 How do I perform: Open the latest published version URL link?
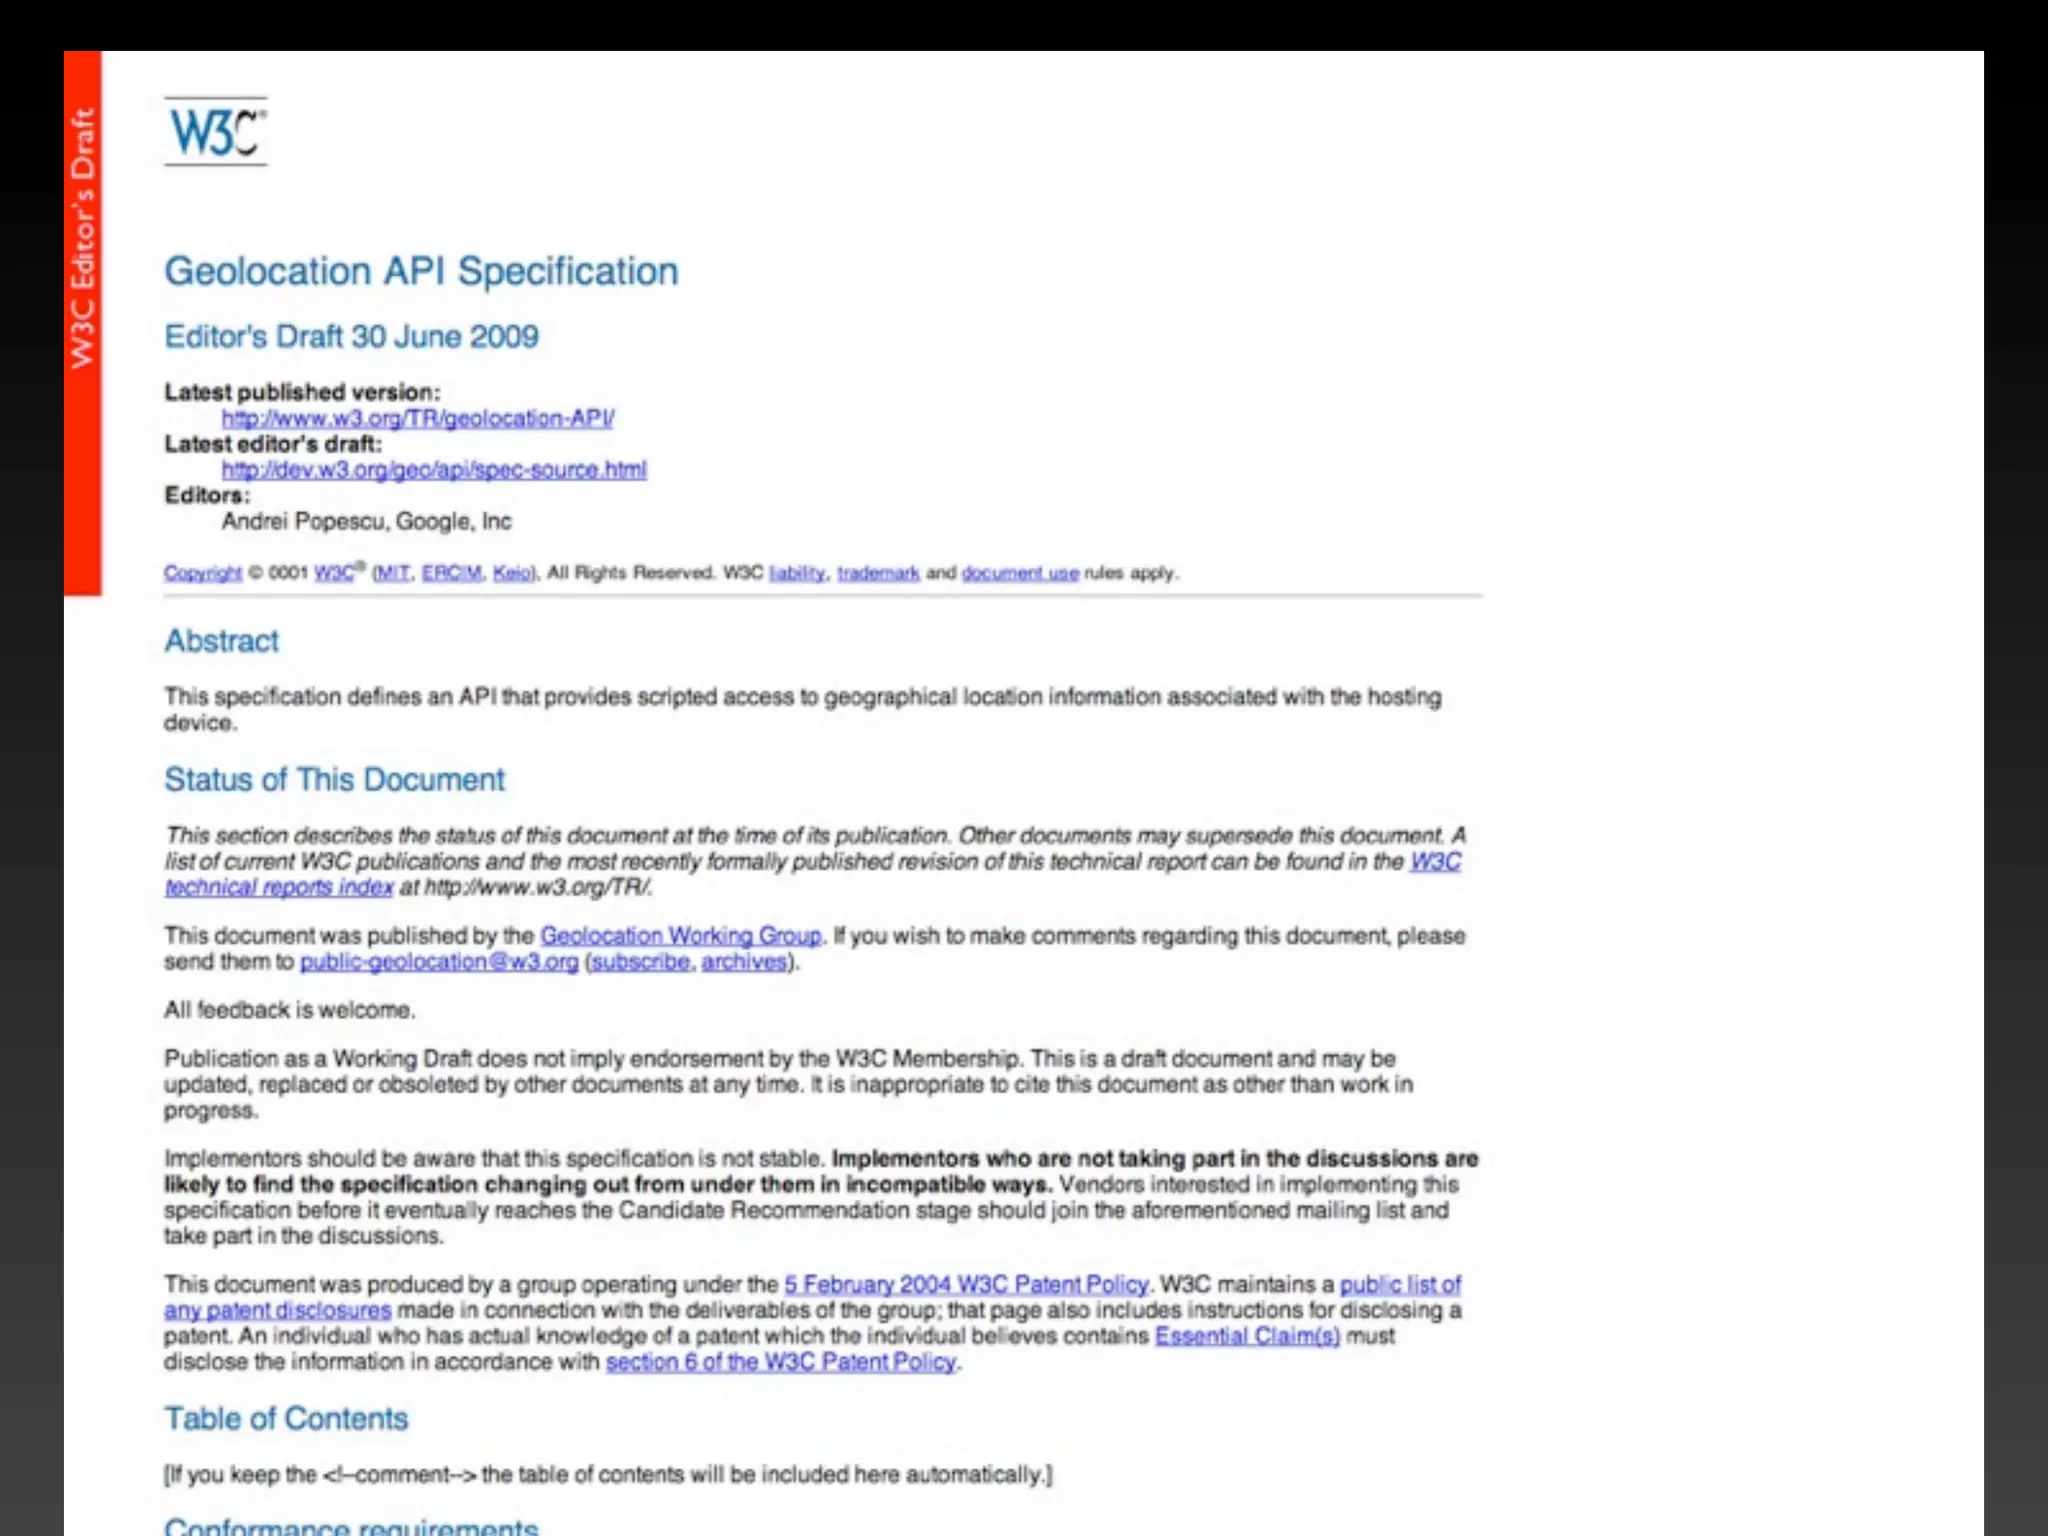click(x=417, y=418)
